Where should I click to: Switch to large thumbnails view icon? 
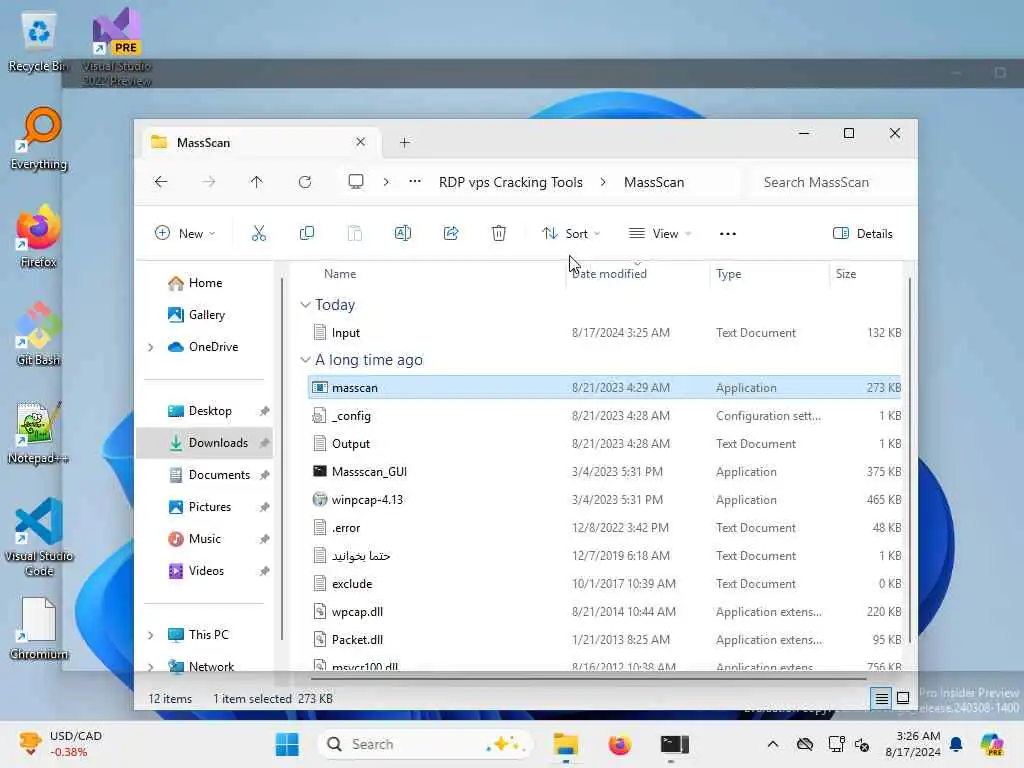click(903, 699)
